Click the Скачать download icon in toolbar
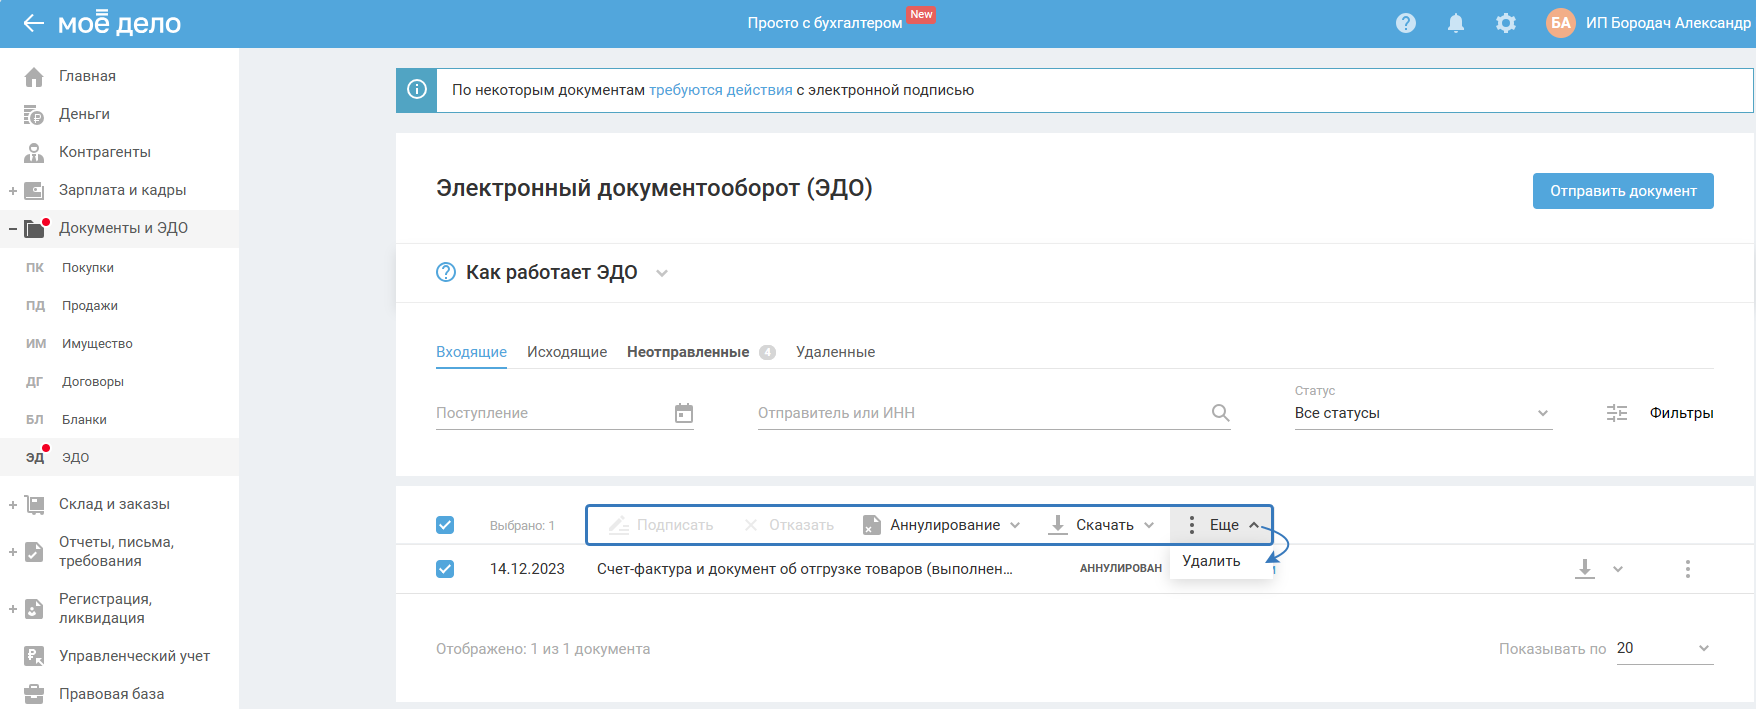 (x=1058, y=525)
